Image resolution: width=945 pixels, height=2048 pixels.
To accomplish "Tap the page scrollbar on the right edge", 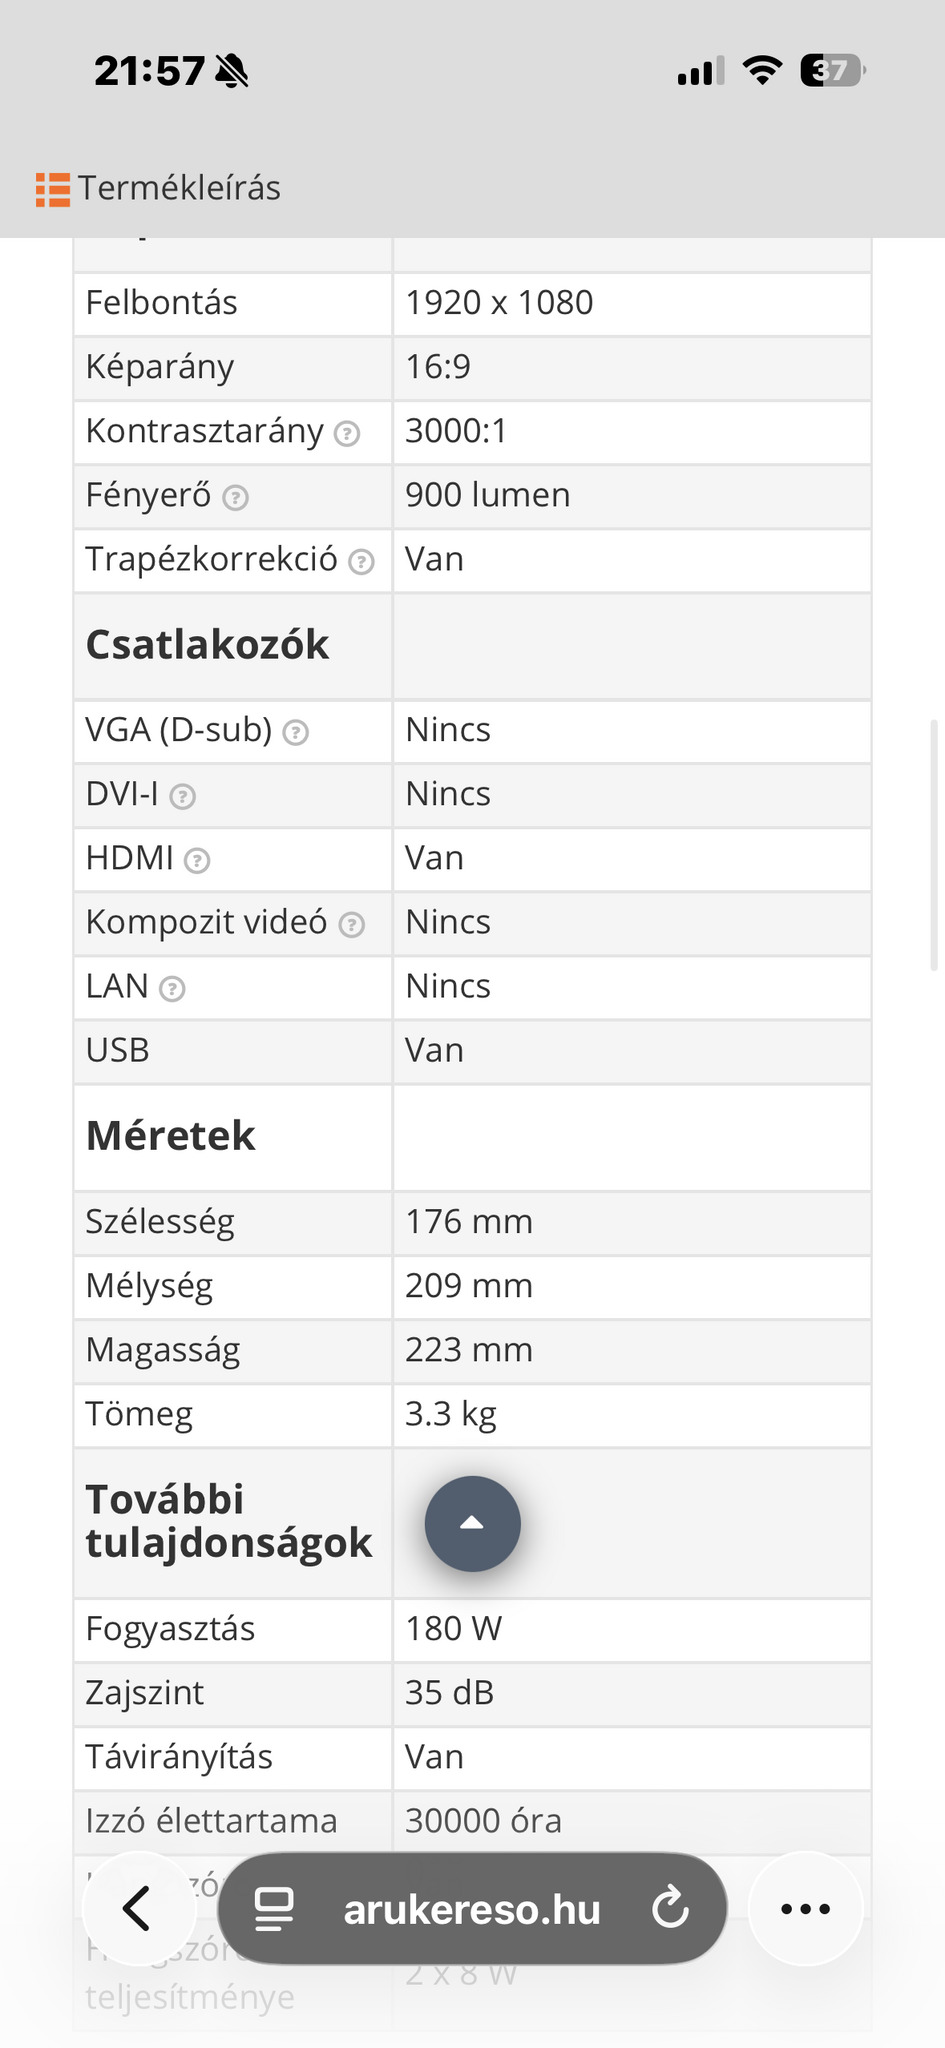I will pyautogui.click(x=934, y=845).
